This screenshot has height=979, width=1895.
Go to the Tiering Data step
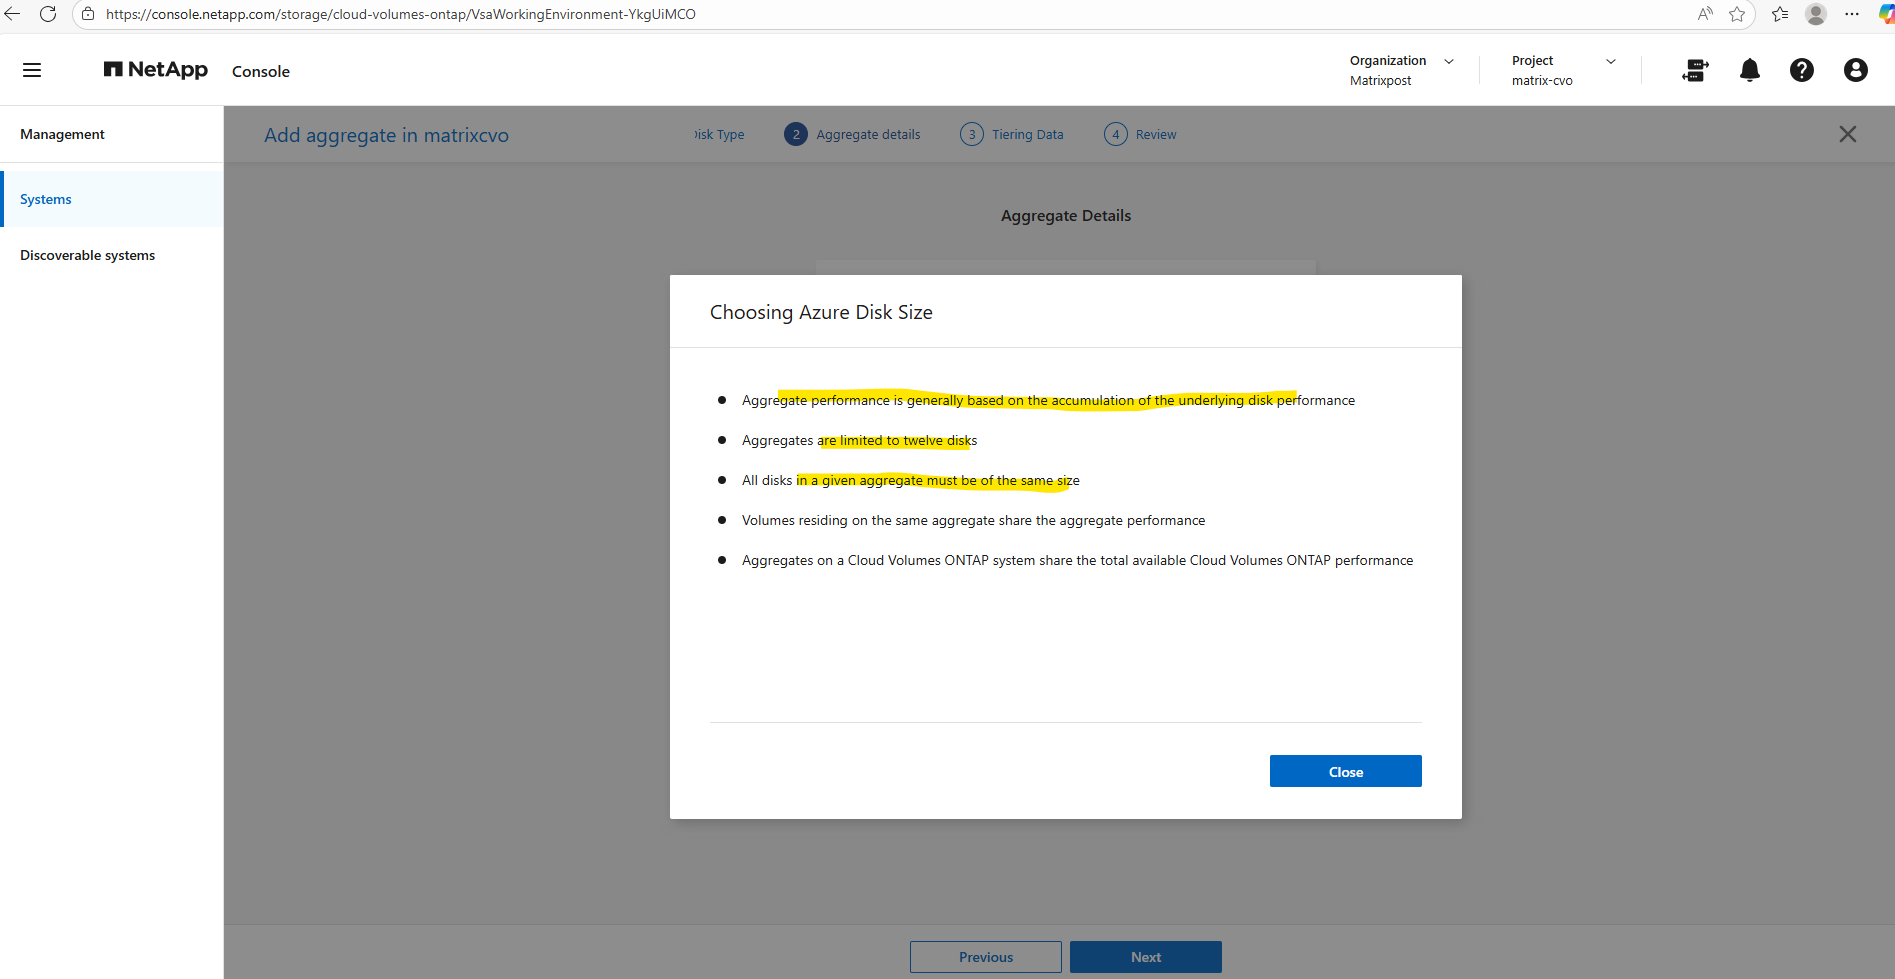[x=1012, y=134]
